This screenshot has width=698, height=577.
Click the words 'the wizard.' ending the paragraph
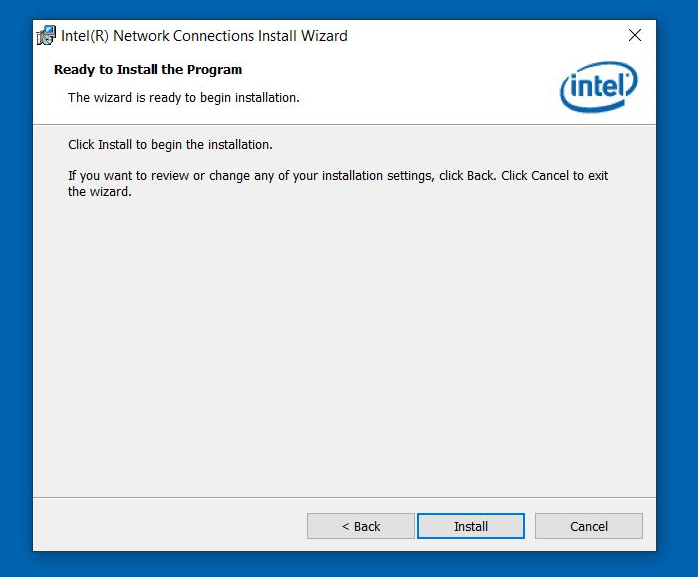click(x=100, y=192)
